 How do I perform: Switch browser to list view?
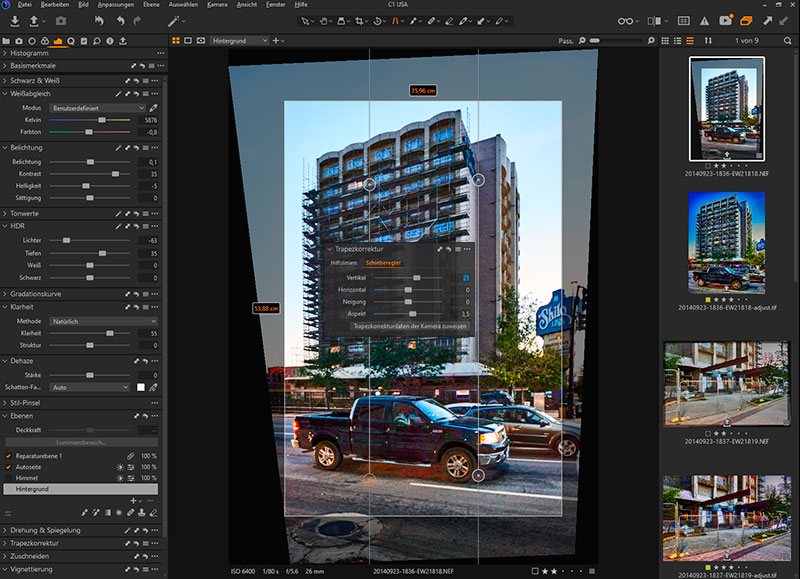(x=678, y=40)
